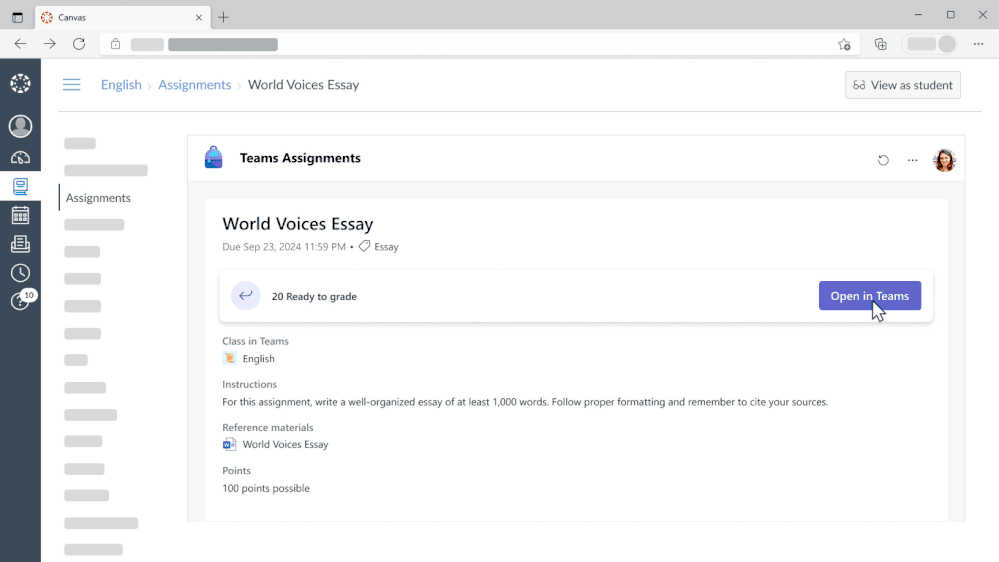Viewport: 999px width, 562px height.
Task: Open a new browser tab
Action: click(x=223, y=17)
